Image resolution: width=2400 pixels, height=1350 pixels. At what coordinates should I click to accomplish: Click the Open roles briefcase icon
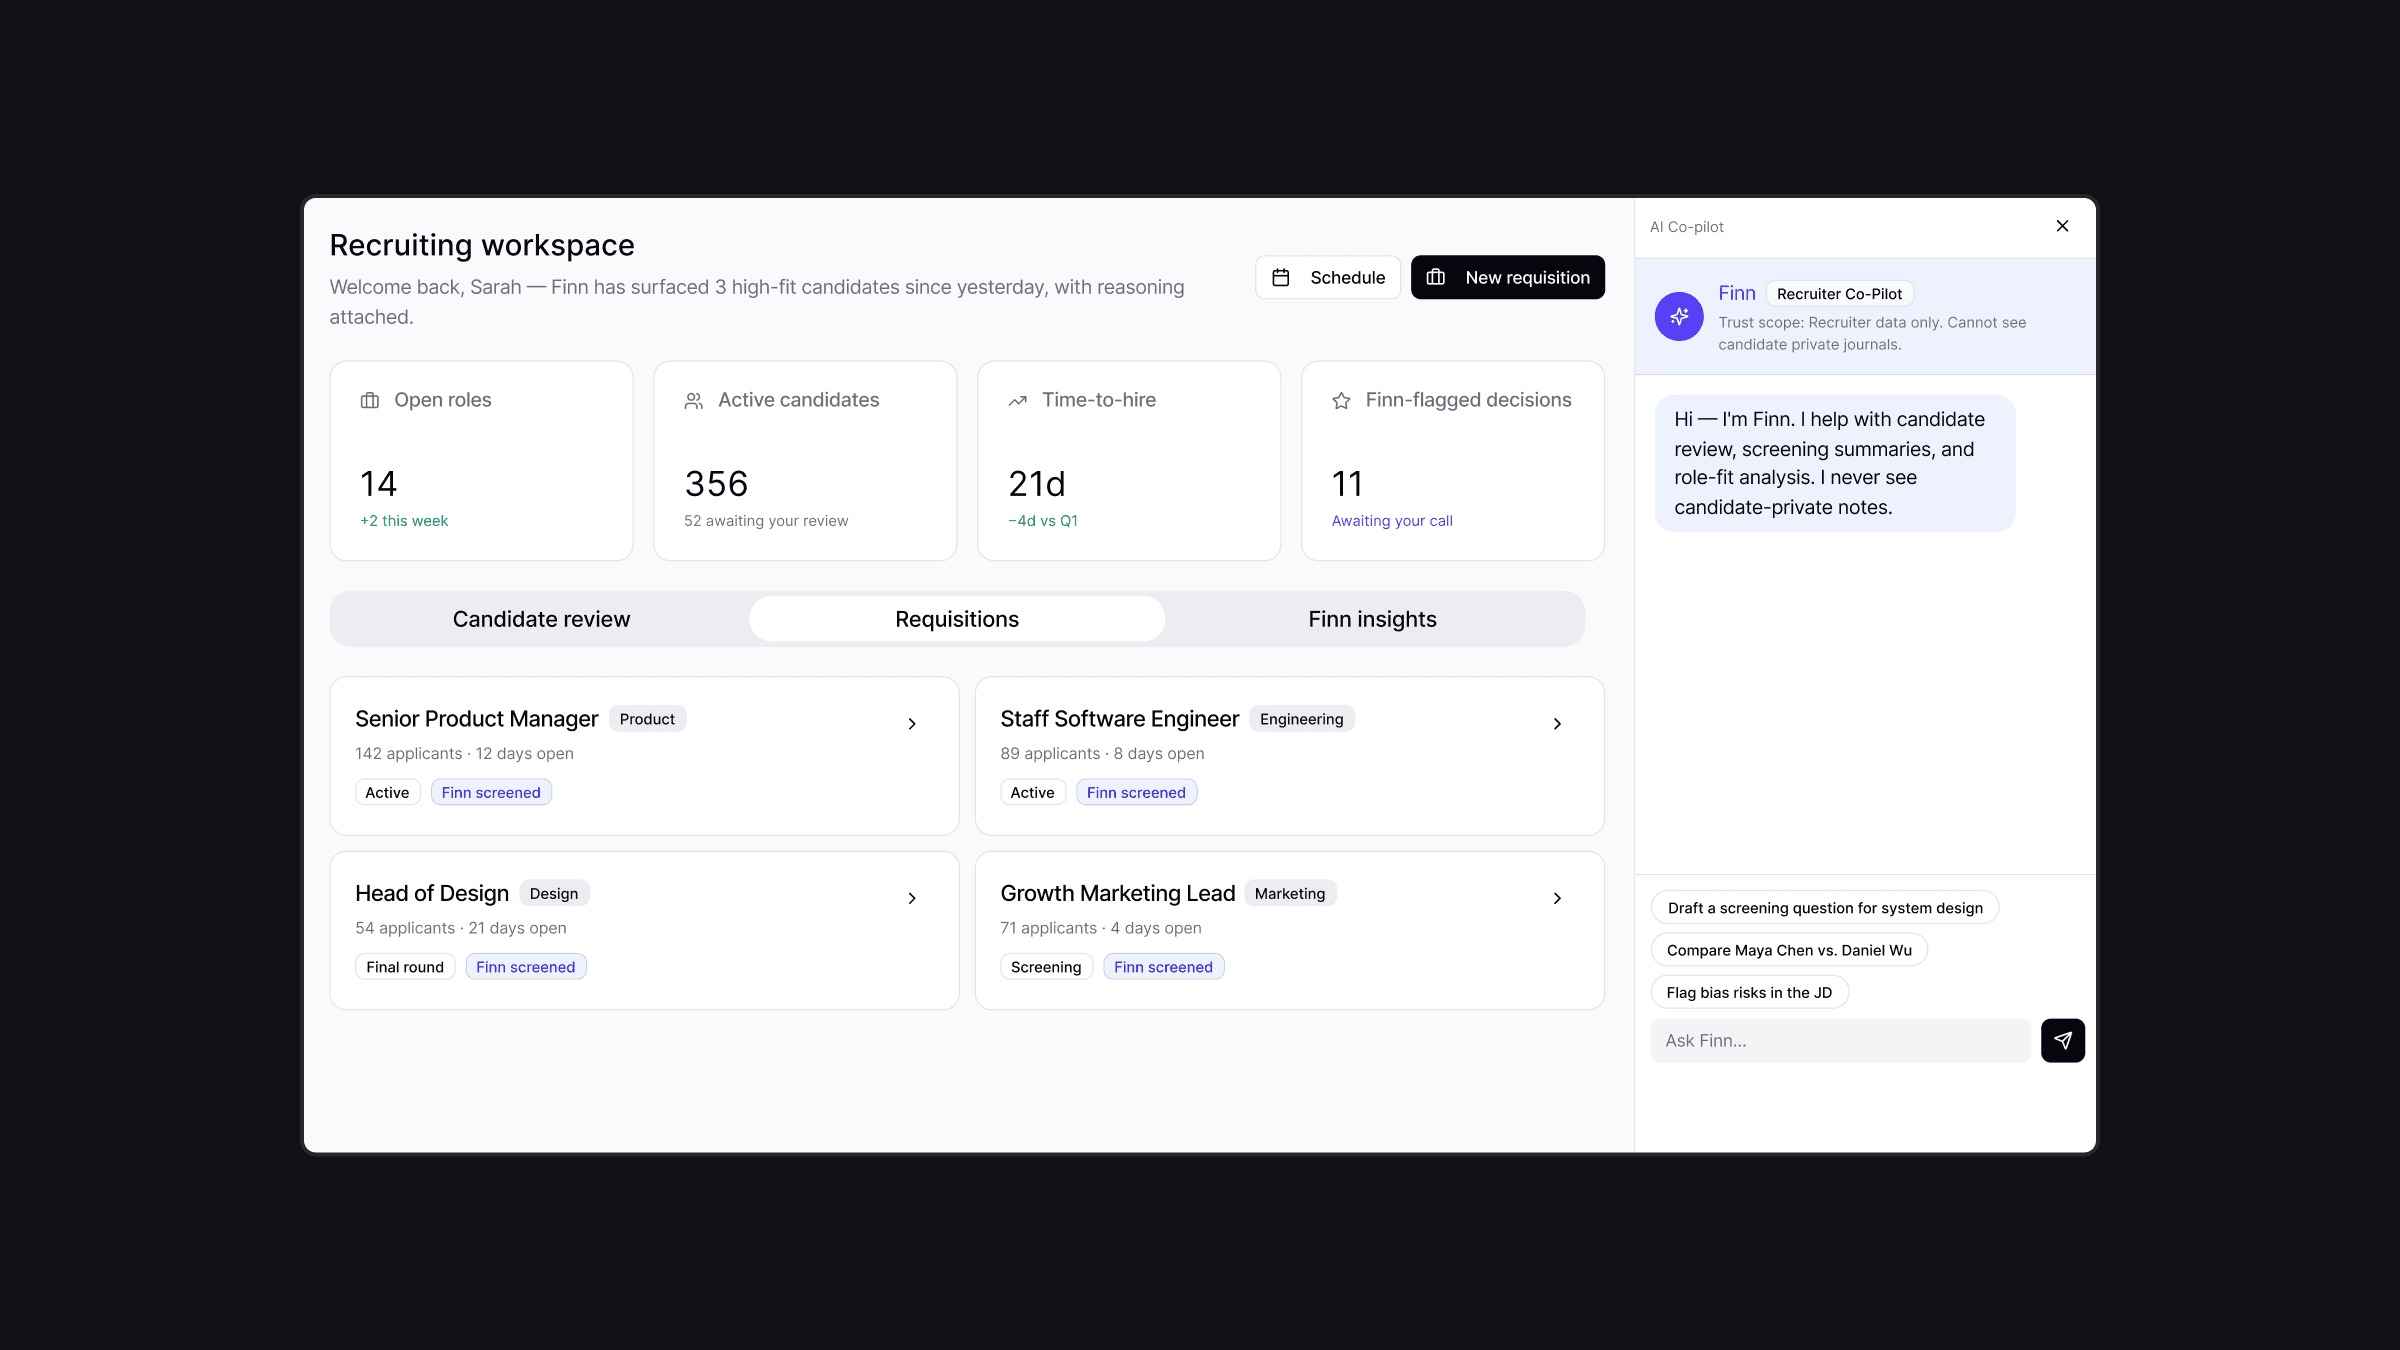pos(370,400)
